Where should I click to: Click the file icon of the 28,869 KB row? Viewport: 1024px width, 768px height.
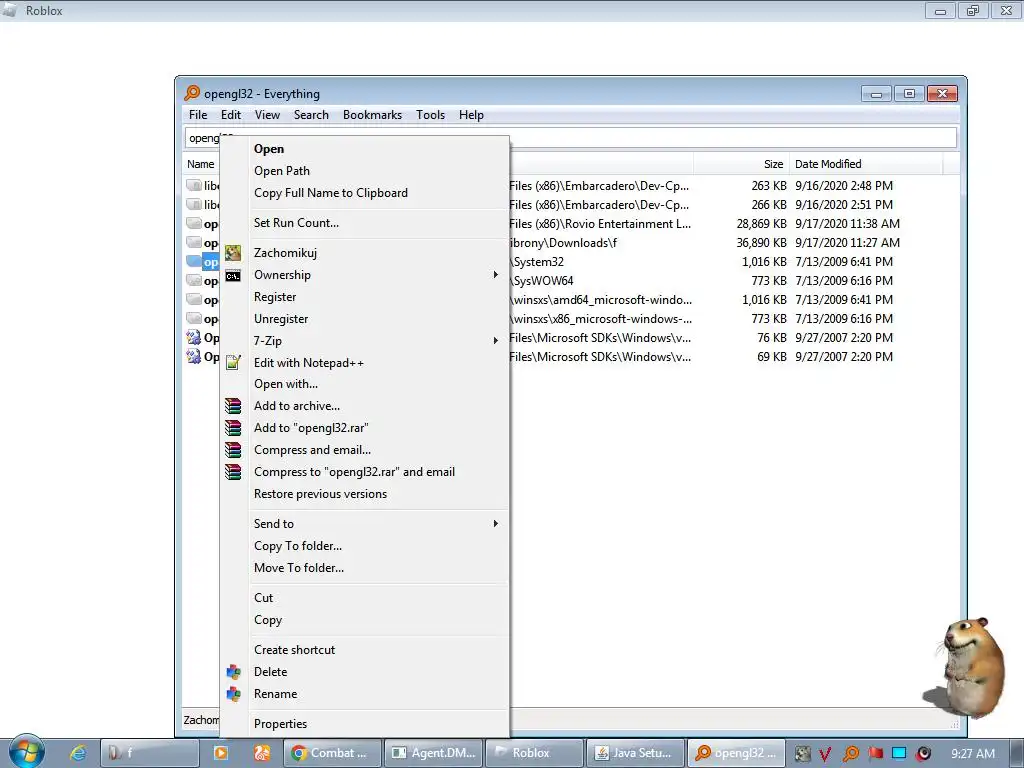point(194,223)
